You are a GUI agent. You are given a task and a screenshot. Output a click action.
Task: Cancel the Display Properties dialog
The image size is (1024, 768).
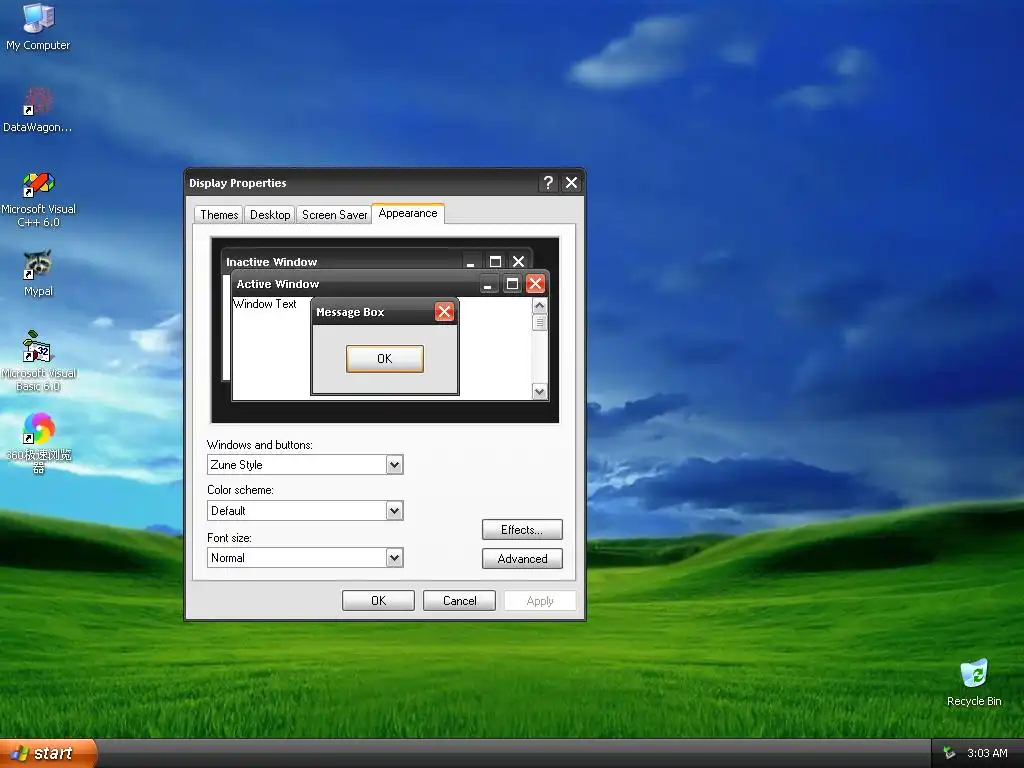pos(459,601)
